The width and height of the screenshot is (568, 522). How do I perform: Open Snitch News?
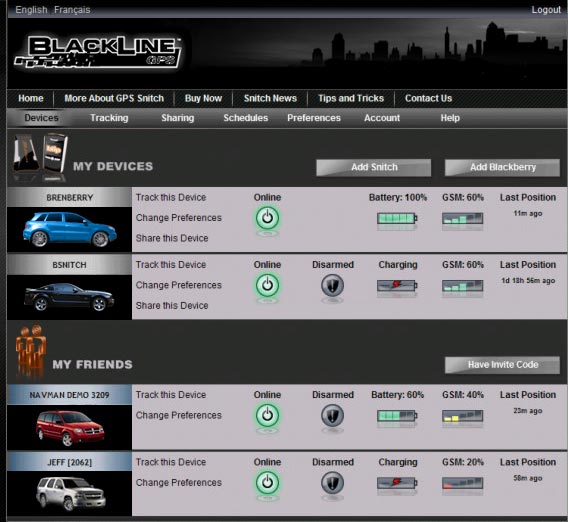270,98
